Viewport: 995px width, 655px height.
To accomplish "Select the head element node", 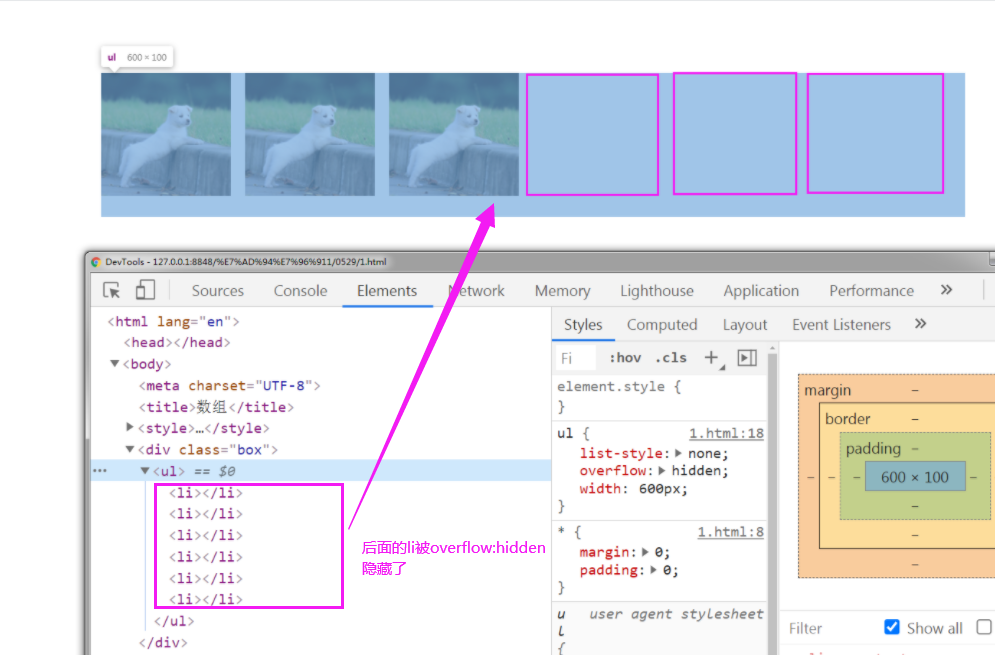I will 177,343.
